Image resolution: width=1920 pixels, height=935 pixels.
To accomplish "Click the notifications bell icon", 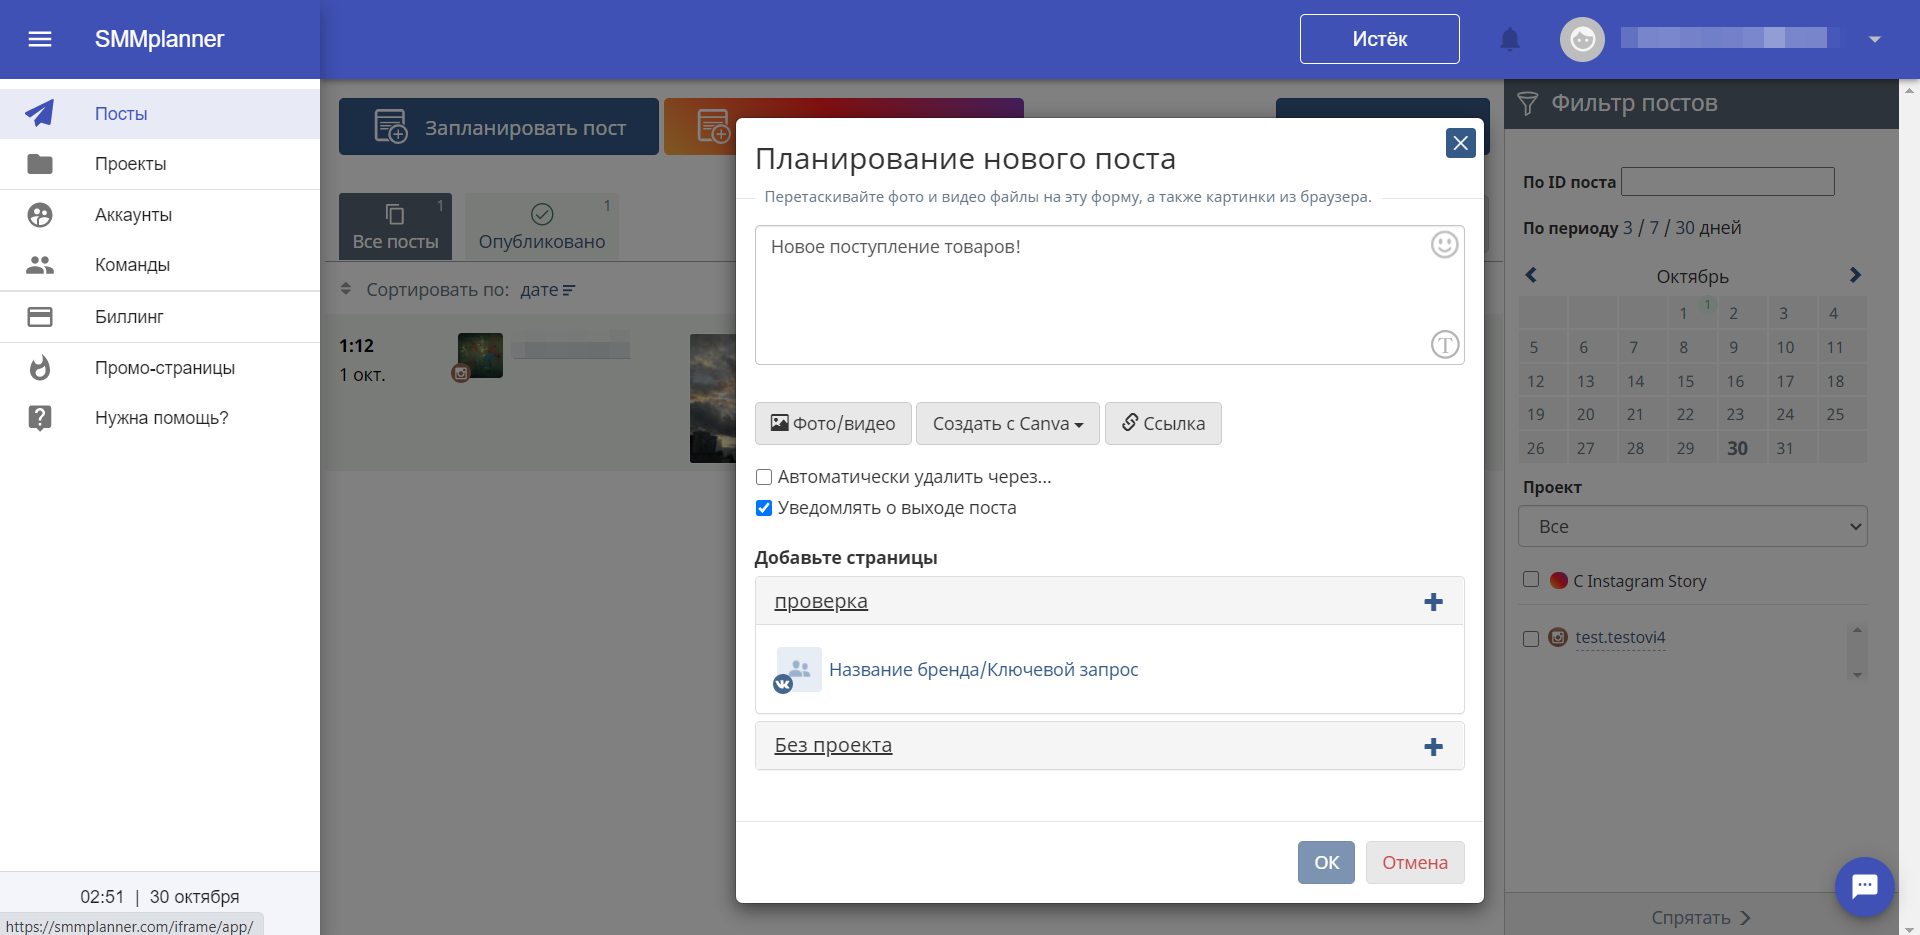I will pyautogui.click(x=1509, y=39).
